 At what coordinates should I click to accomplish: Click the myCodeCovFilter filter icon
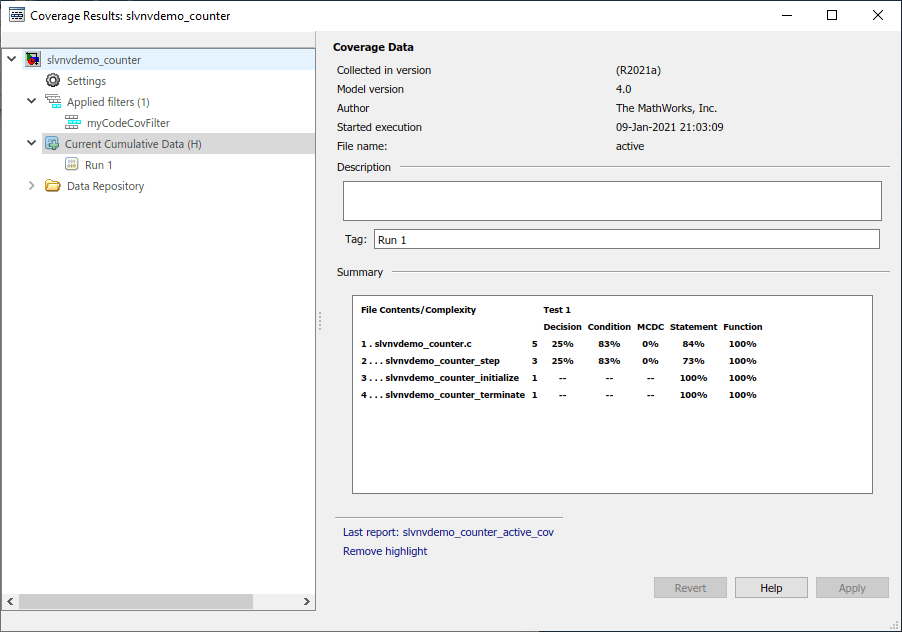click(x=73, y=123)
